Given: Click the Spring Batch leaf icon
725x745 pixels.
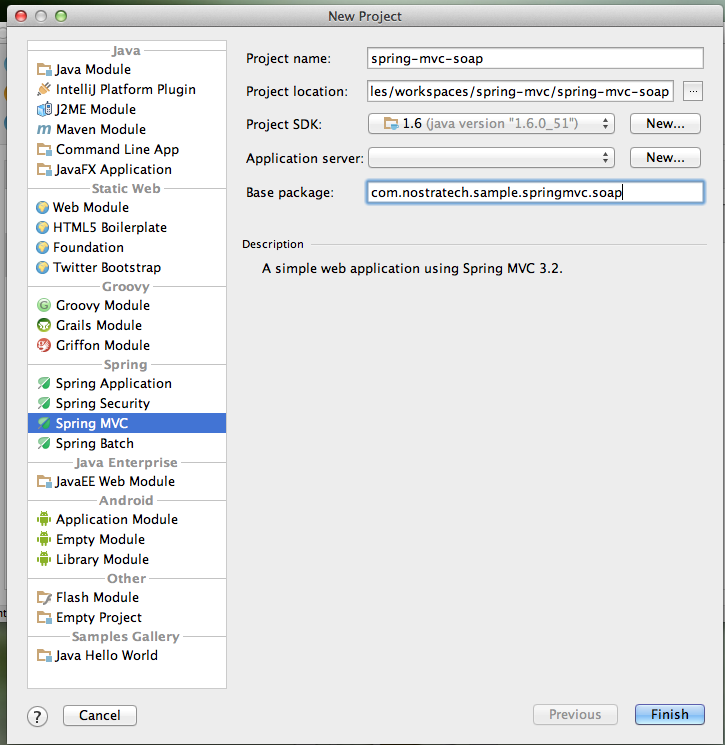Looking at the screenshot, I should coord(44,443).
